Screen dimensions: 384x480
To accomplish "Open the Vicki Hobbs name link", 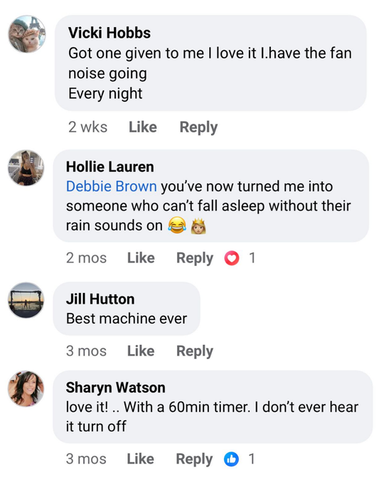I will pyautogui.click(x=109, y=33).
